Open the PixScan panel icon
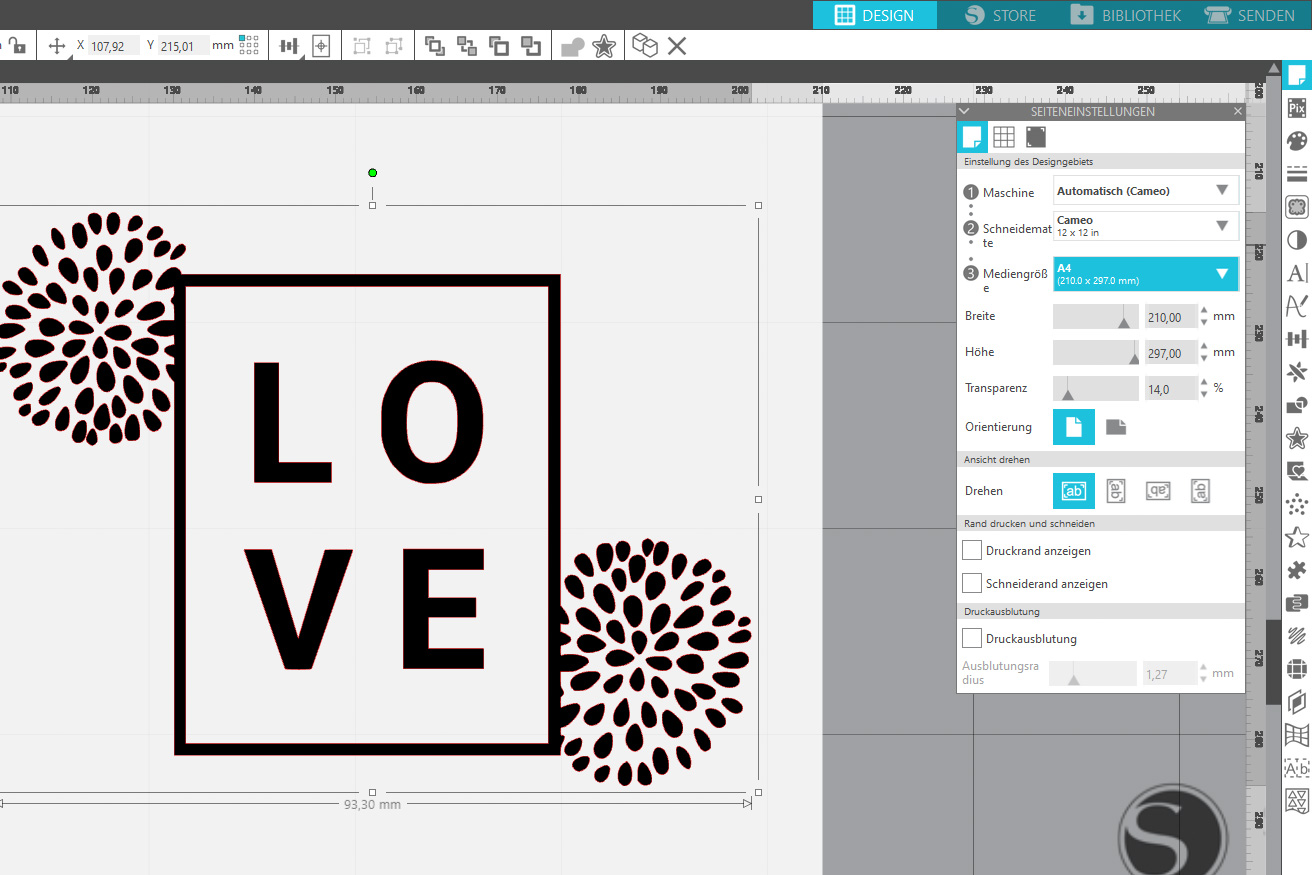 1297,108
